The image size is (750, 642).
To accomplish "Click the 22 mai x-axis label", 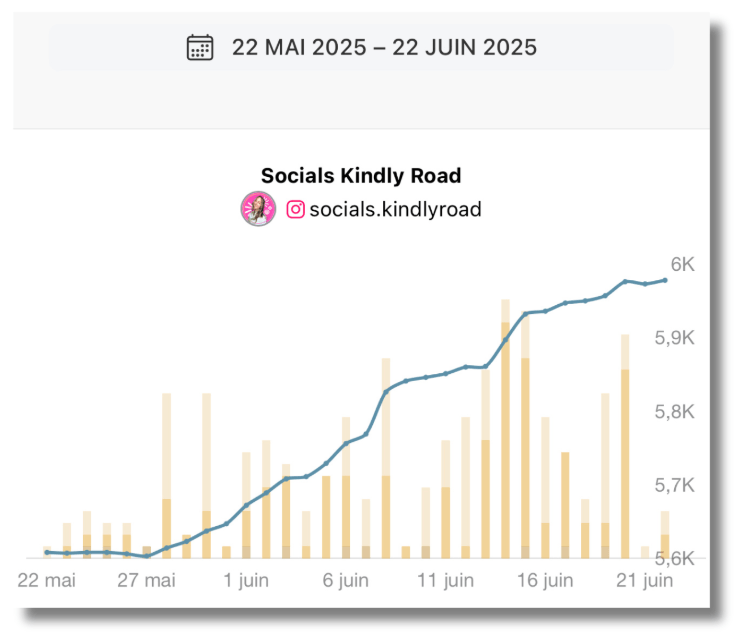I will 47,580.
